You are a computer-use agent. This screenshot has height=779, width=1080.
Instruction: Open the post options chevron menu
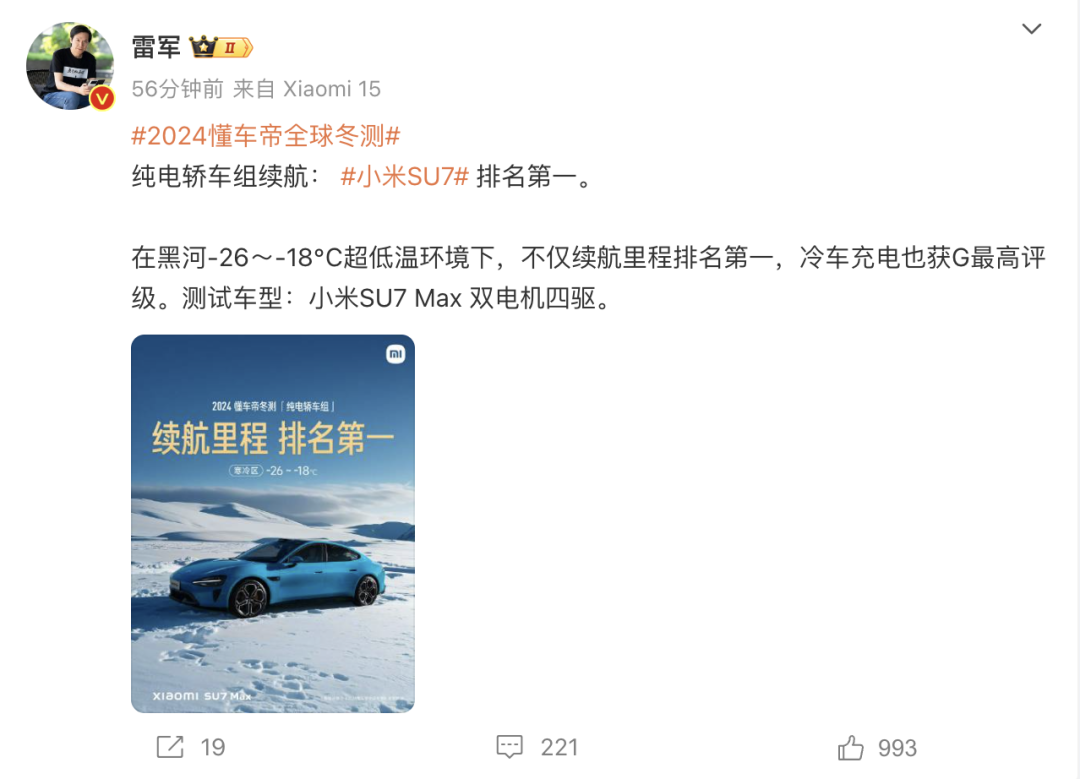(1031, 29)
